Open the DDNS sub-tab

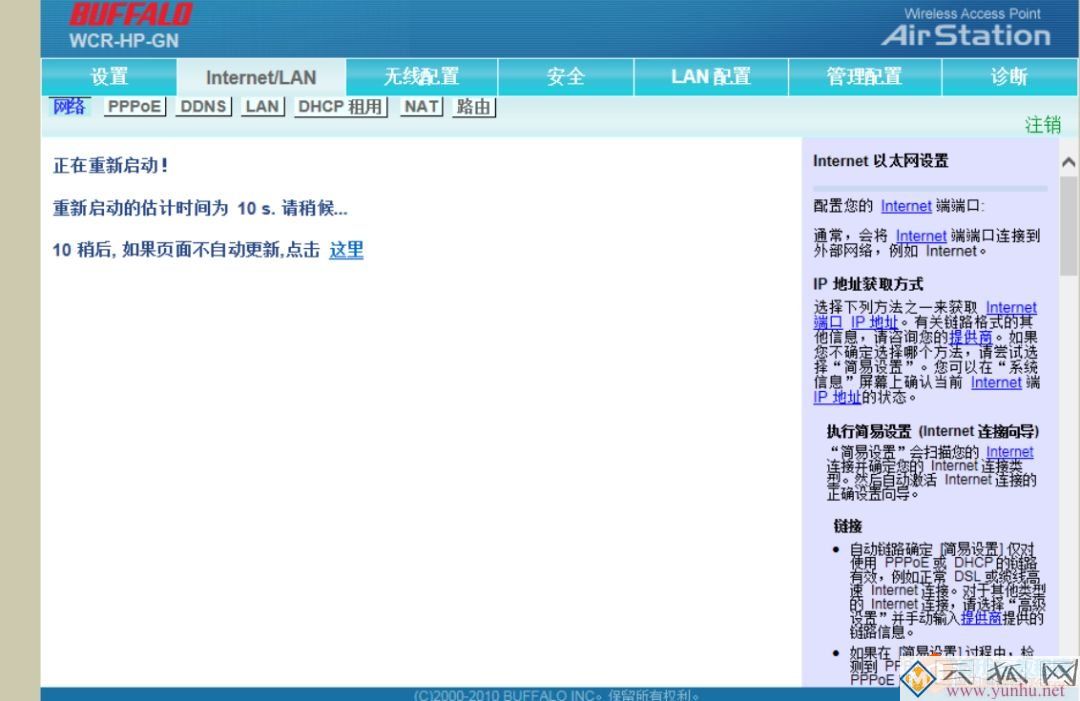203,106
